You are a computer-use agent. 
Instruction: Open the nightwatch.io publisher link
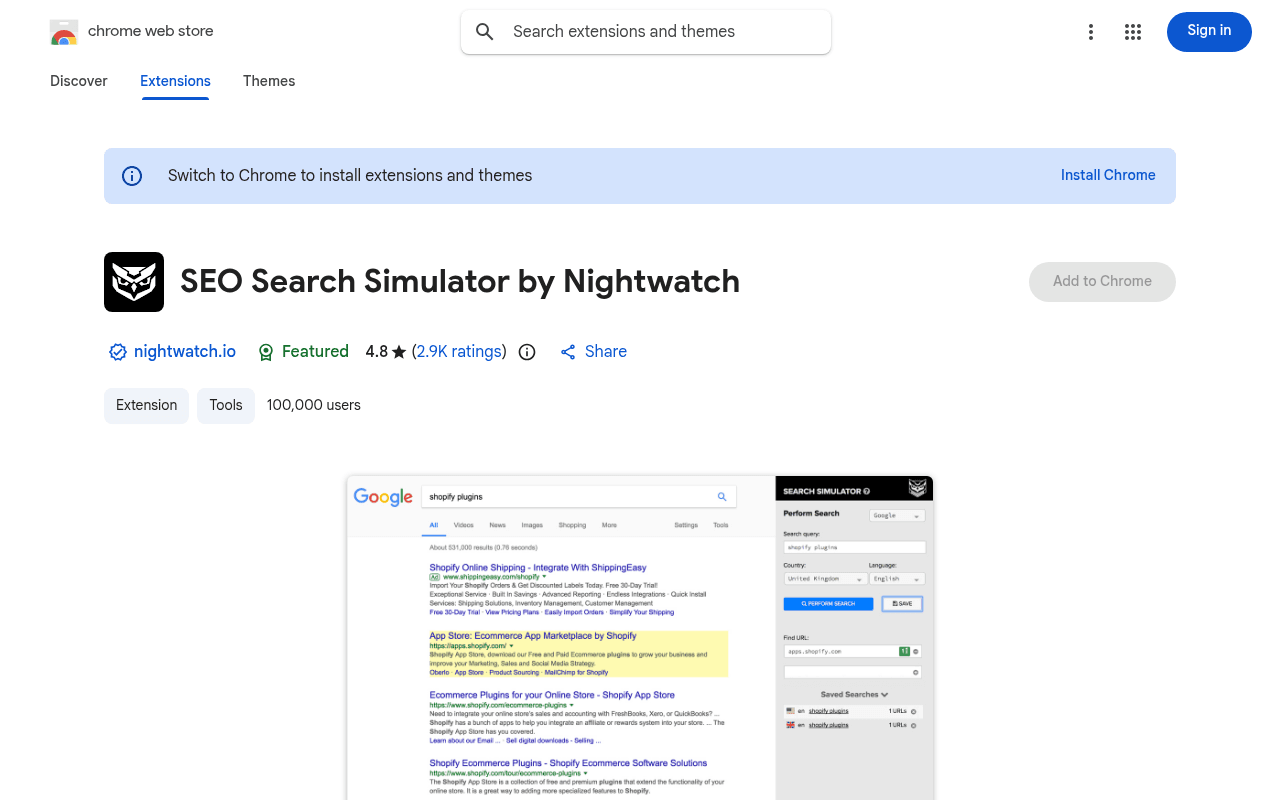point(185,352)
